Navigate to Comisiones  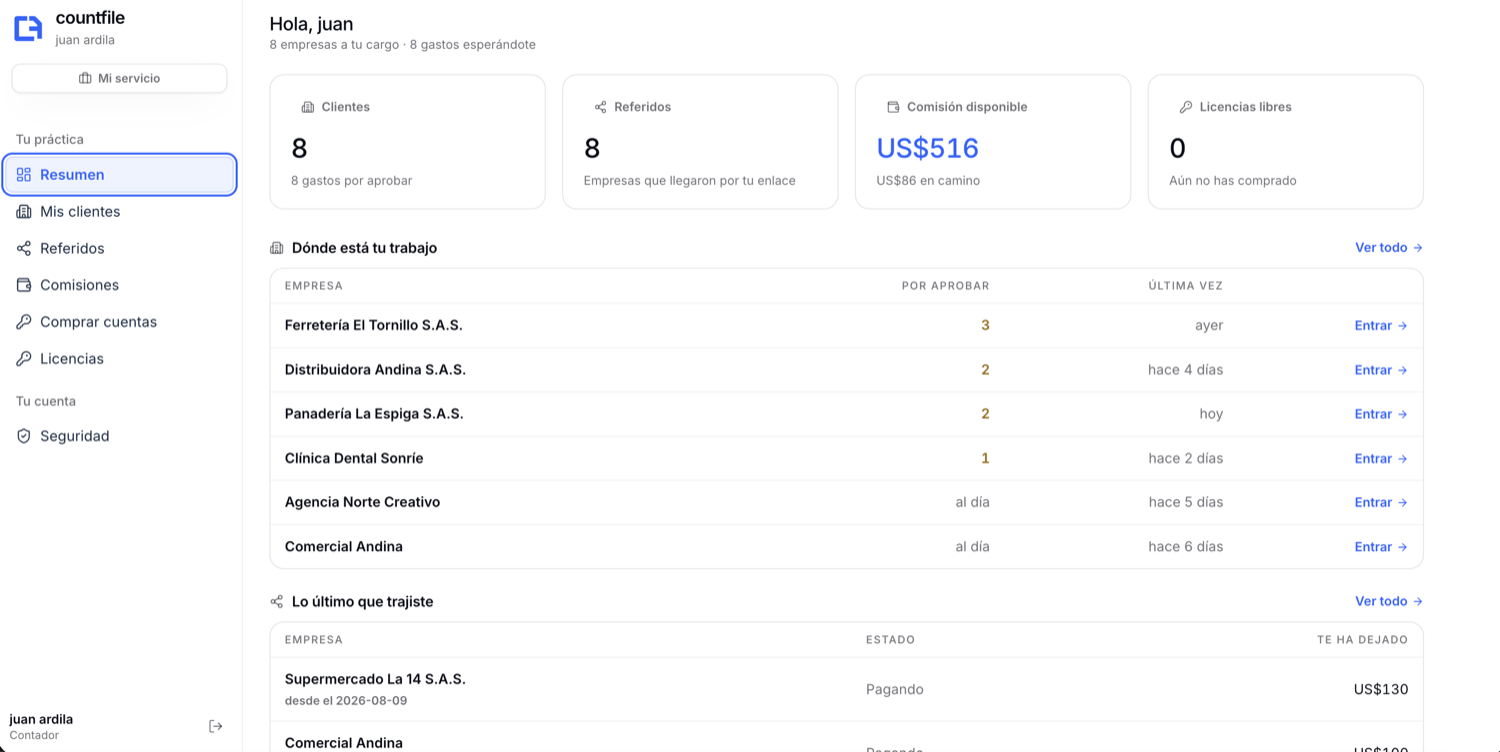[120, 285]
